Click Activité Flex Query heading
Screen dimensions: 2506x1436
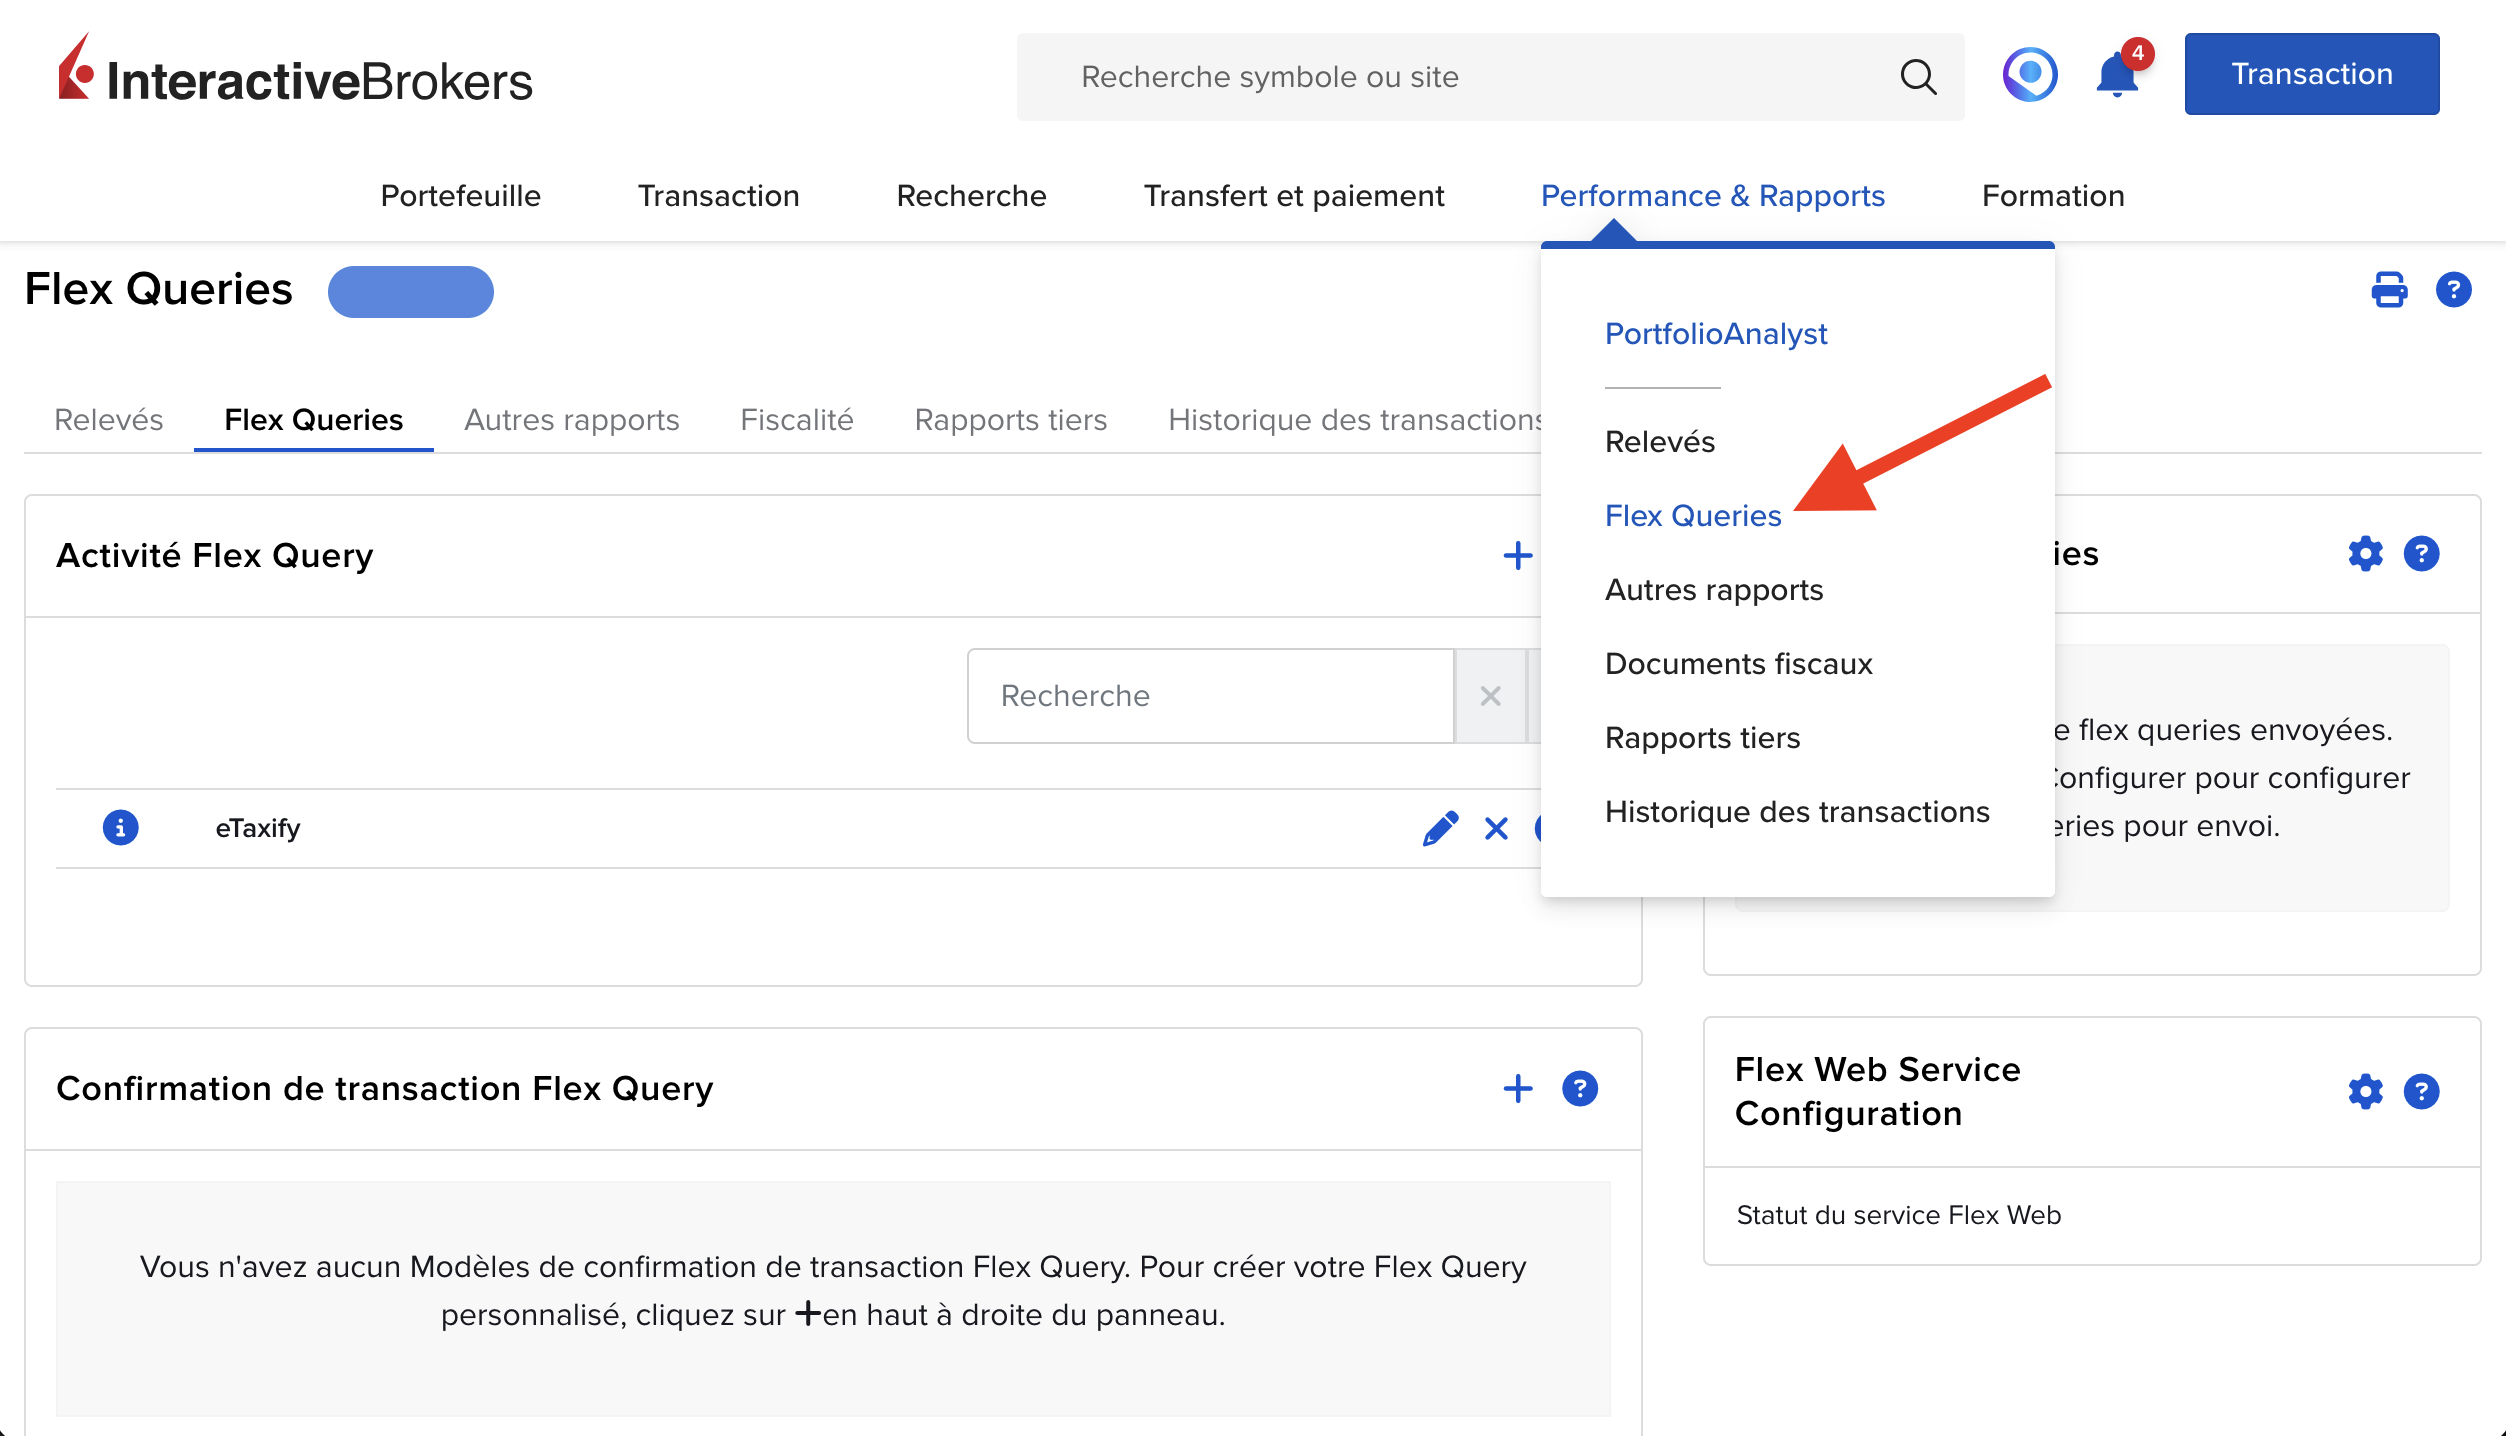point(214,556)
